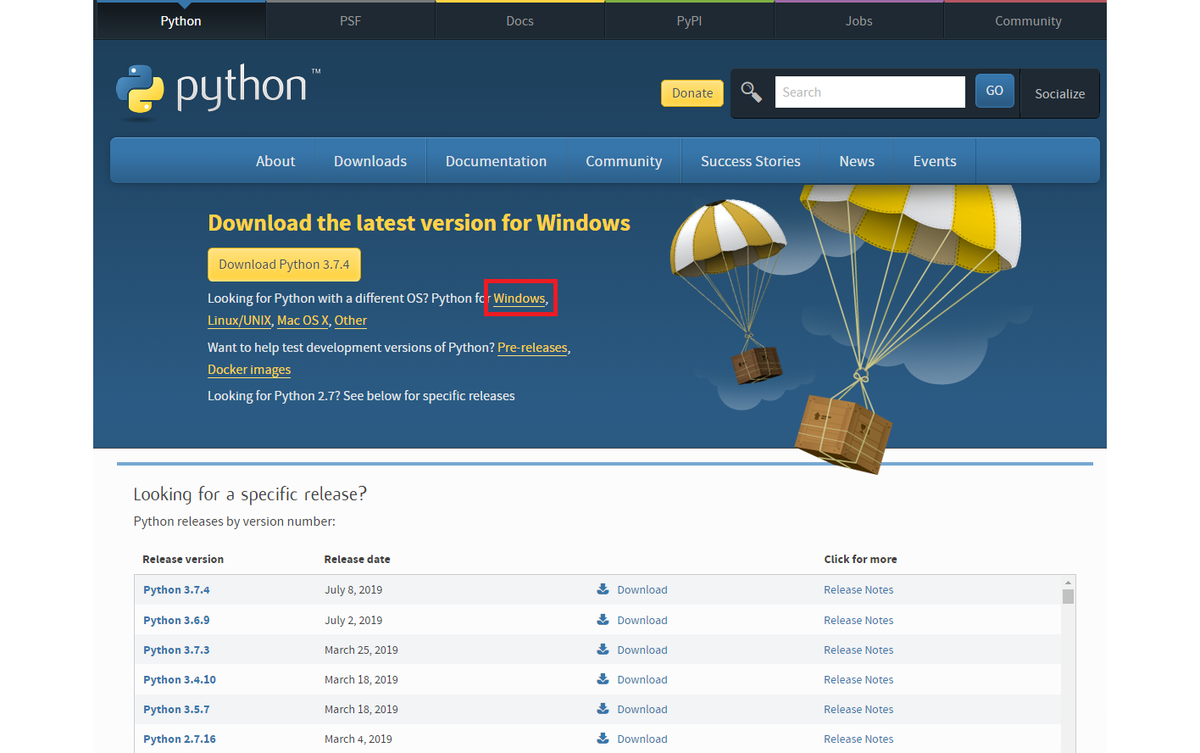Open the Documentation menu
1200x753 pixels.
click(x=496, y=161)
